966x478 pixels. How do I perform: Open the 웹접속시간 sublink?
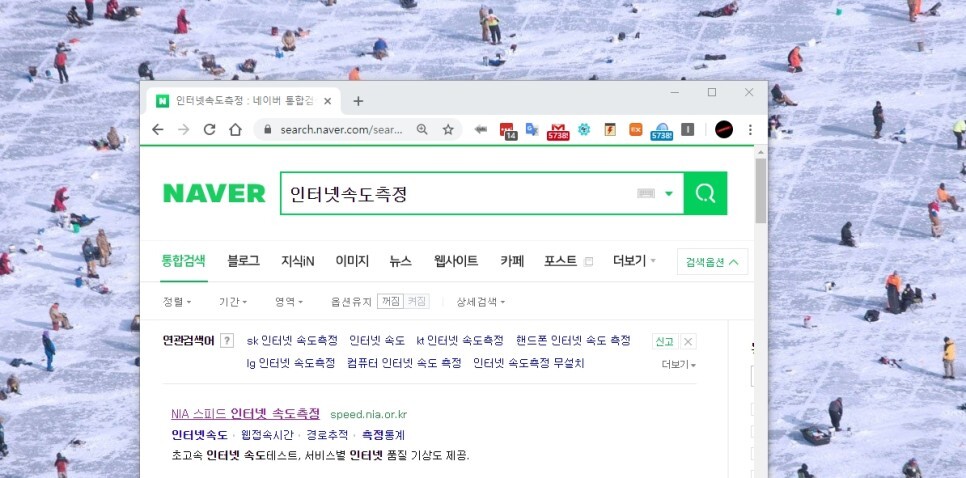267,435
